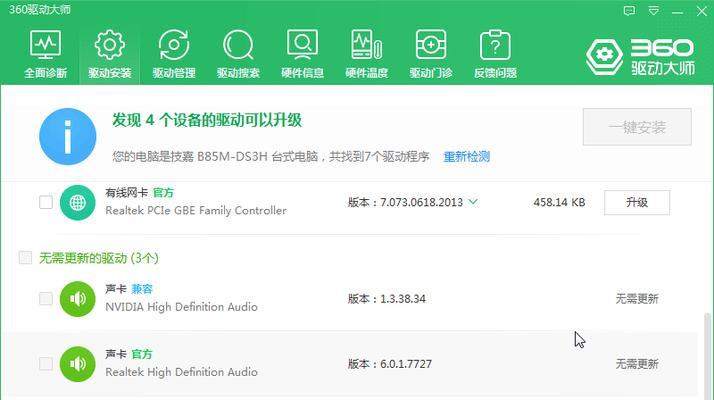Screen dimensions: 714x400
Task: Click the NVIDIA High Definition Audio speaker icon
Action: pos(77,299)
